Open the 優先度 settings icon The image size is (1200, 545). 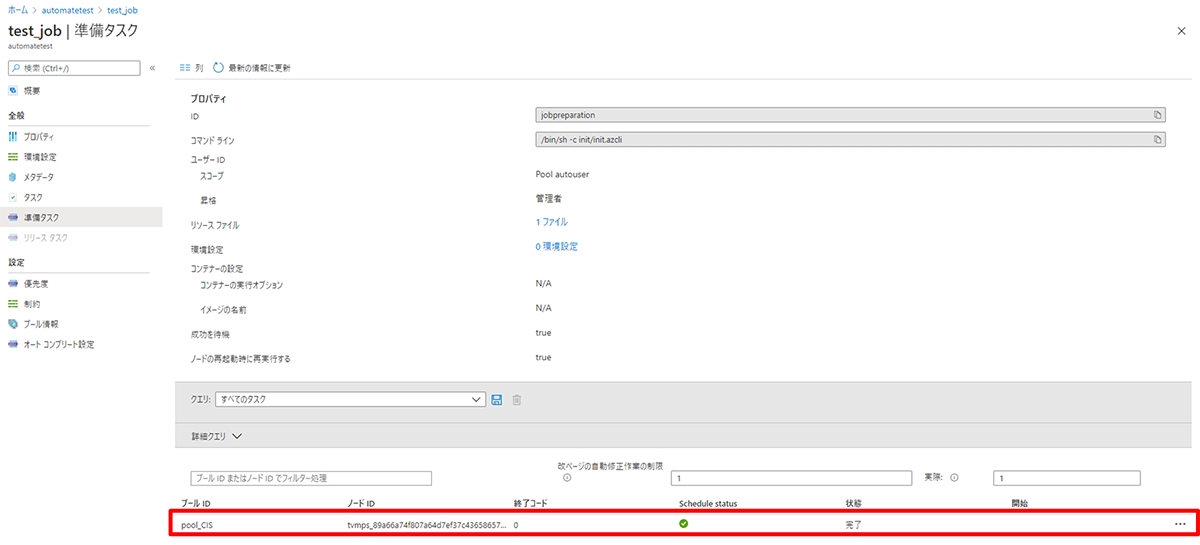pos(13,283)
